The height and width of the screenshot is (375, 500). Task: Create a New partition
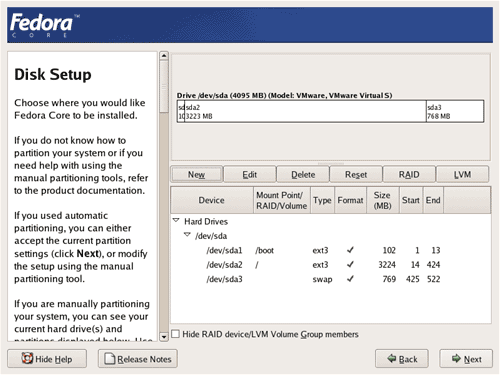196,174
